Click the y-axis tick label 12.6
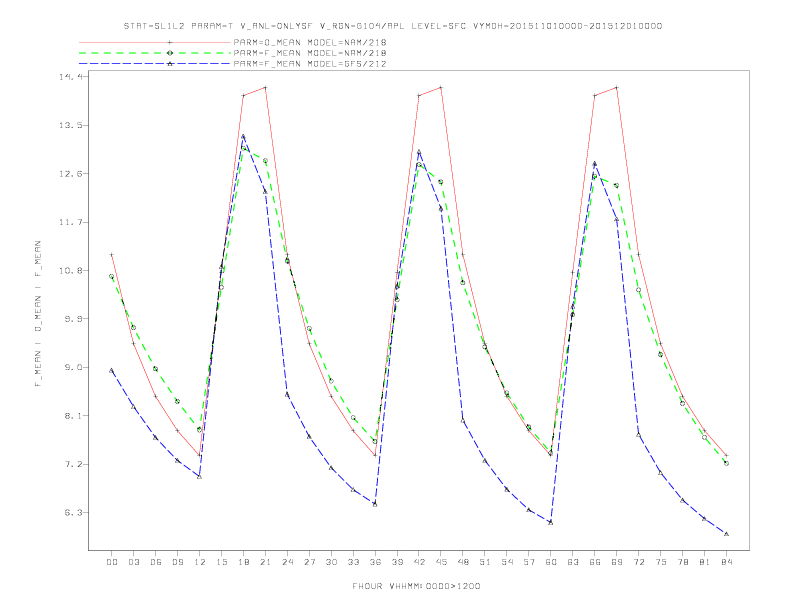This screenshot has height=612, width=792. [70, 174]
